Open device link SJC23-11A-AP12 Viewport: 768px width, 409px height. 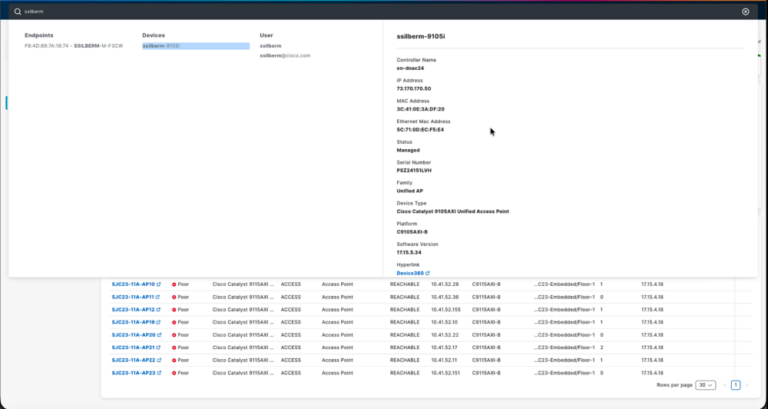(133, 310)
